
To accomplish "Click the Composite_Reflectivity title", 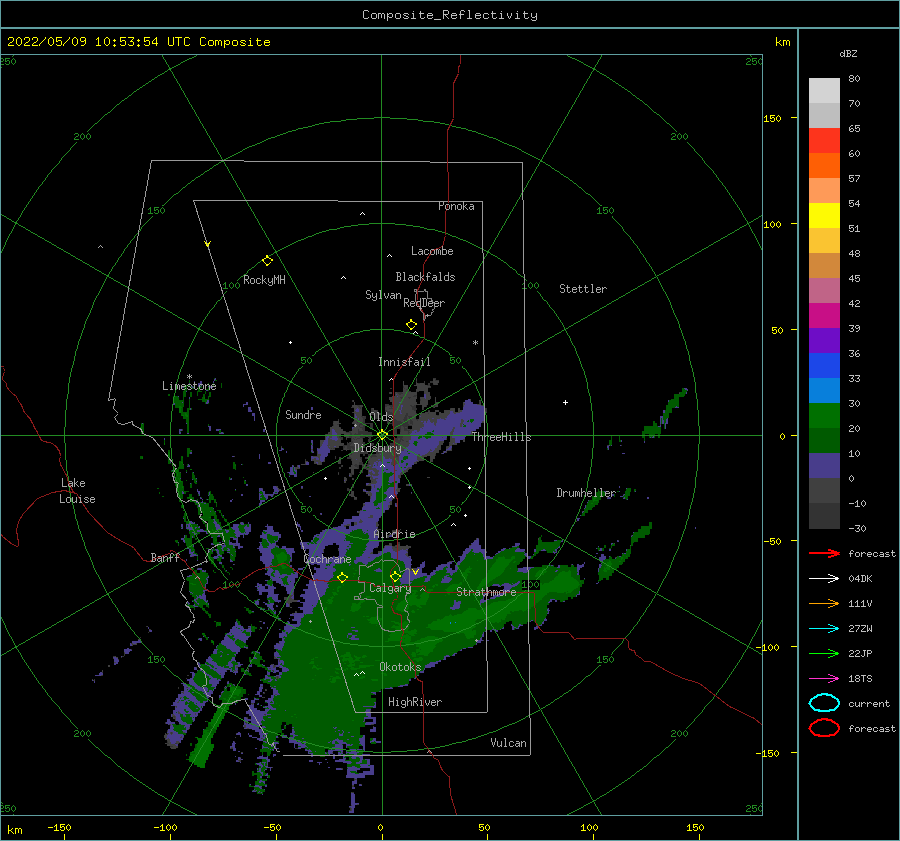I will [450, 15].
